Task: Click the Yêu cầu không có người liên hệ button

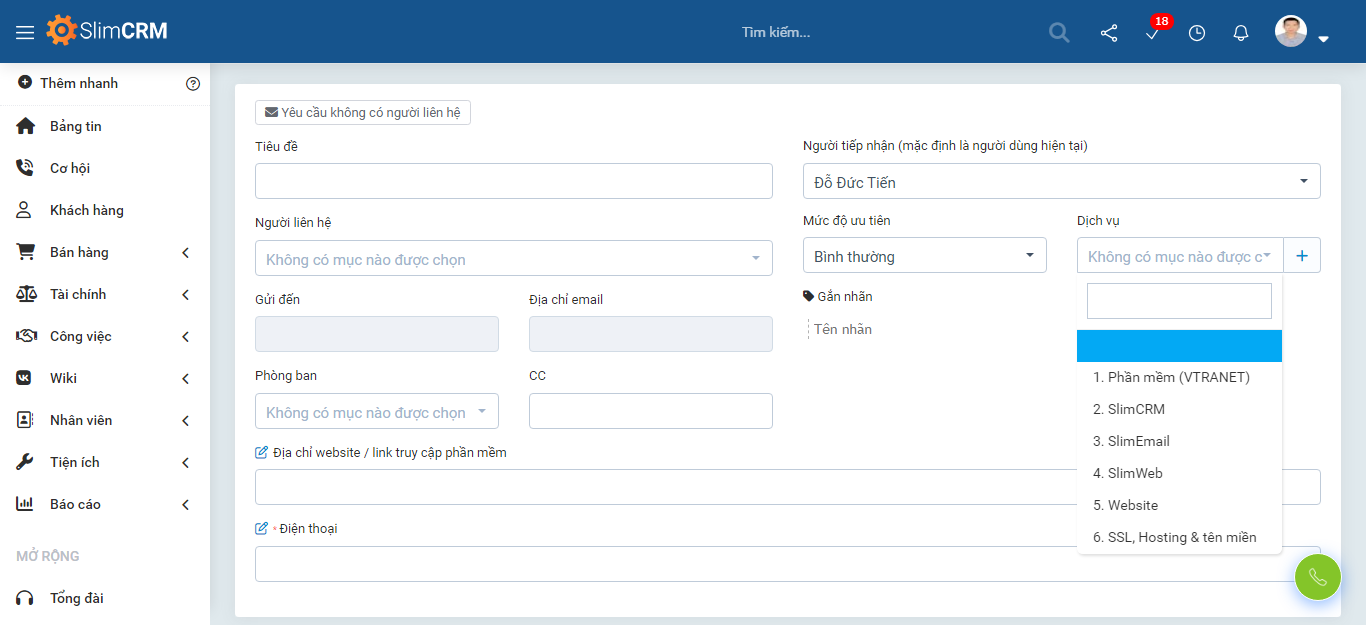Action: 362,112
